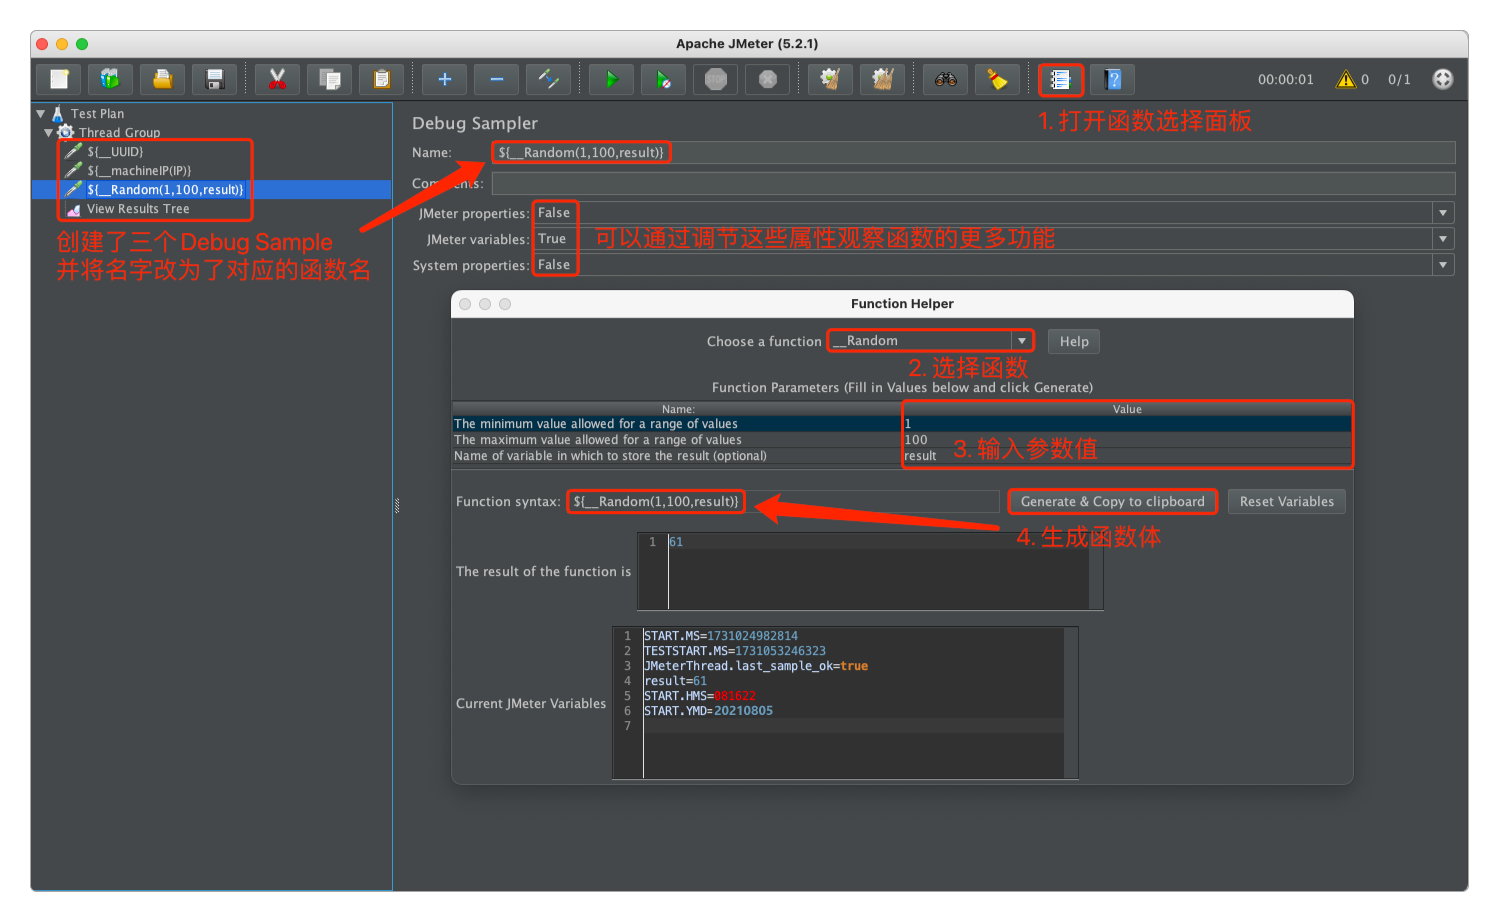Image resolution: width=1499 pixels, height=922 pixels.
Task: Click the Cut scissors icon
Action: coord(277,79)
